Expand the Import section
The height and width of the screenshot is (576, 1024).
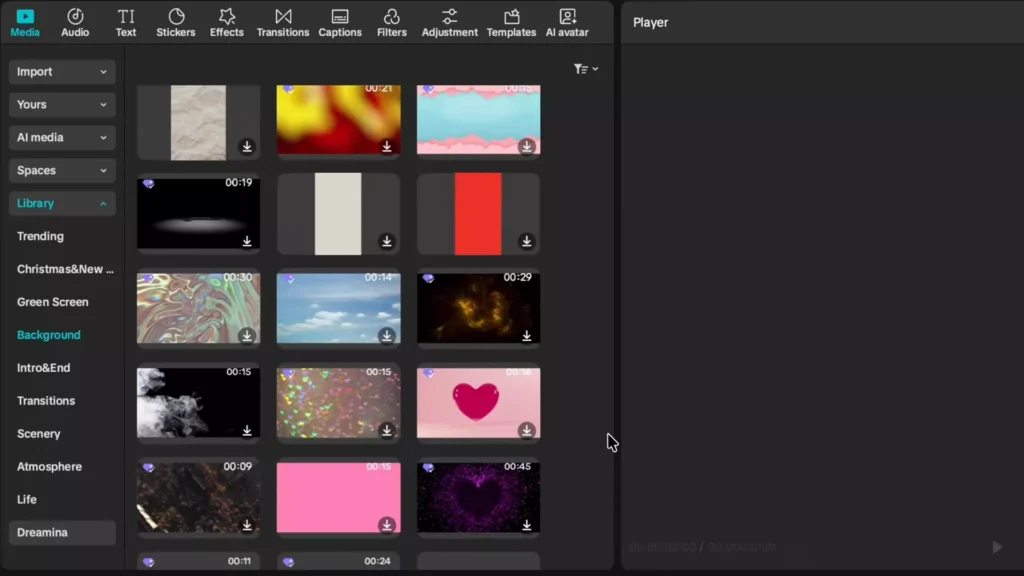coord(62,71)
